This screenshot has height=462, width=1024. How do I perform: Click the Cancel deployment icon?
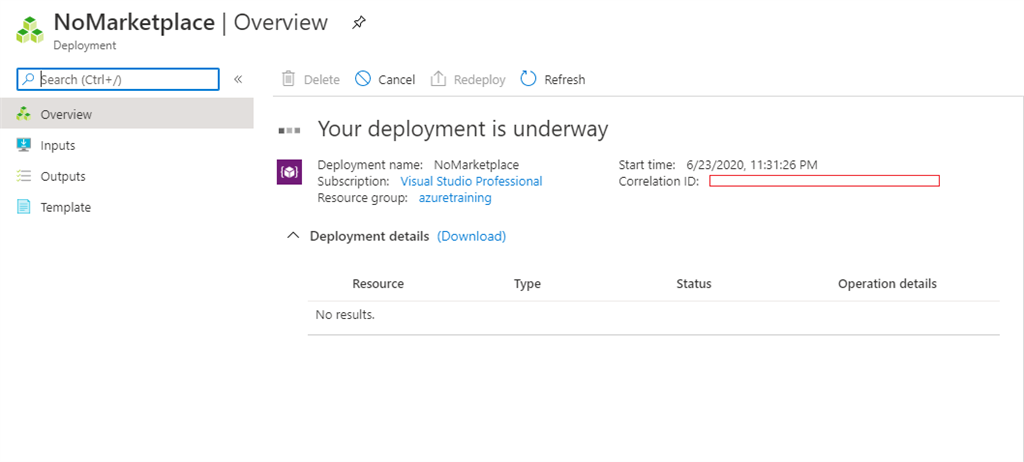363,79
